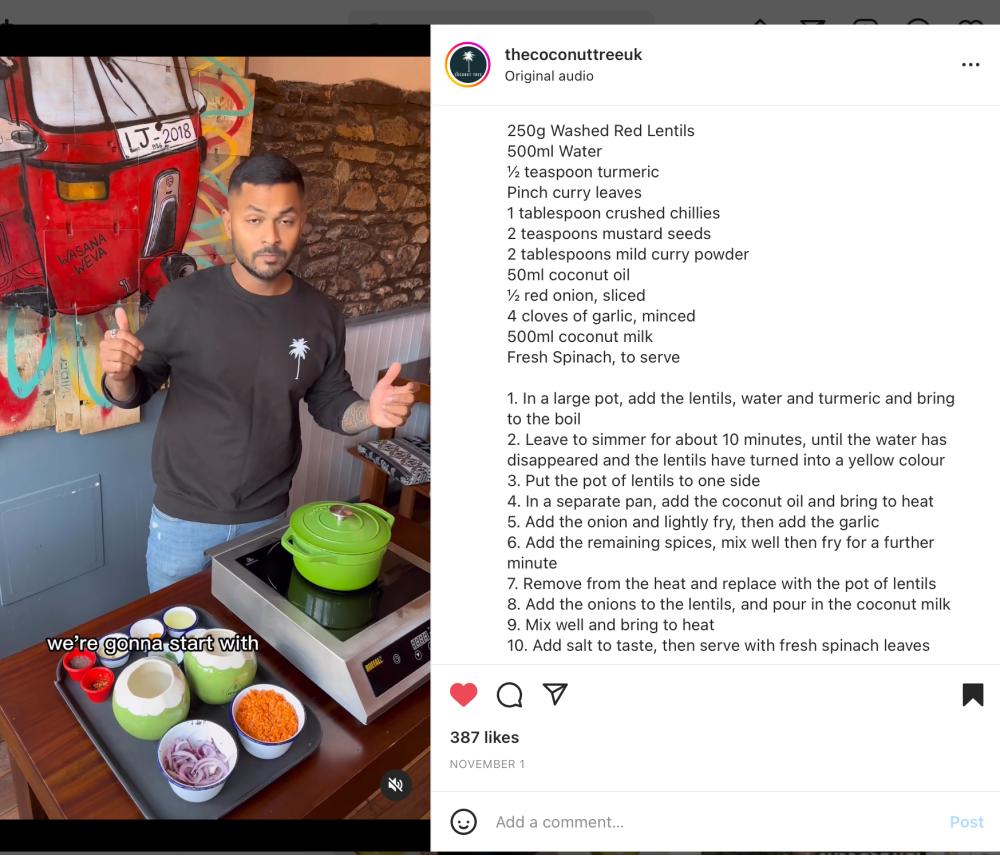Share the post with the paper plane icon
This screenshot has height=855, width=1000.
point(555,694)
